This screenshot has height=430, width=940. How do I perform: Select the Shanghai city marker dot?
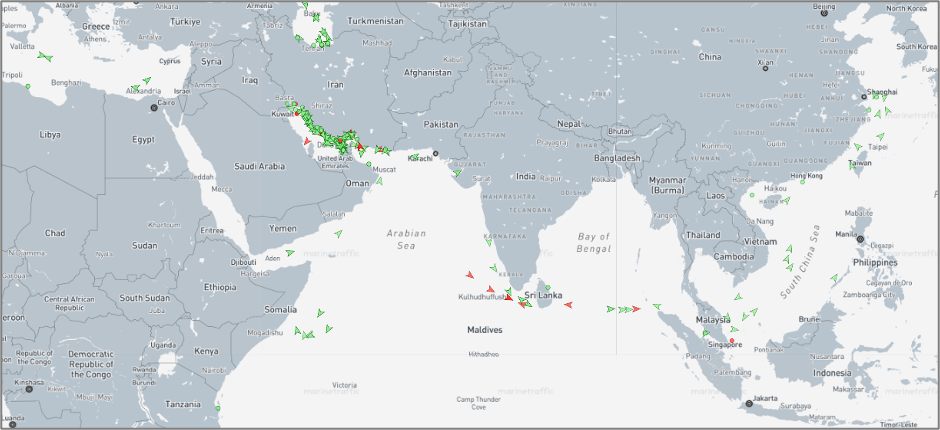[864, 97]
